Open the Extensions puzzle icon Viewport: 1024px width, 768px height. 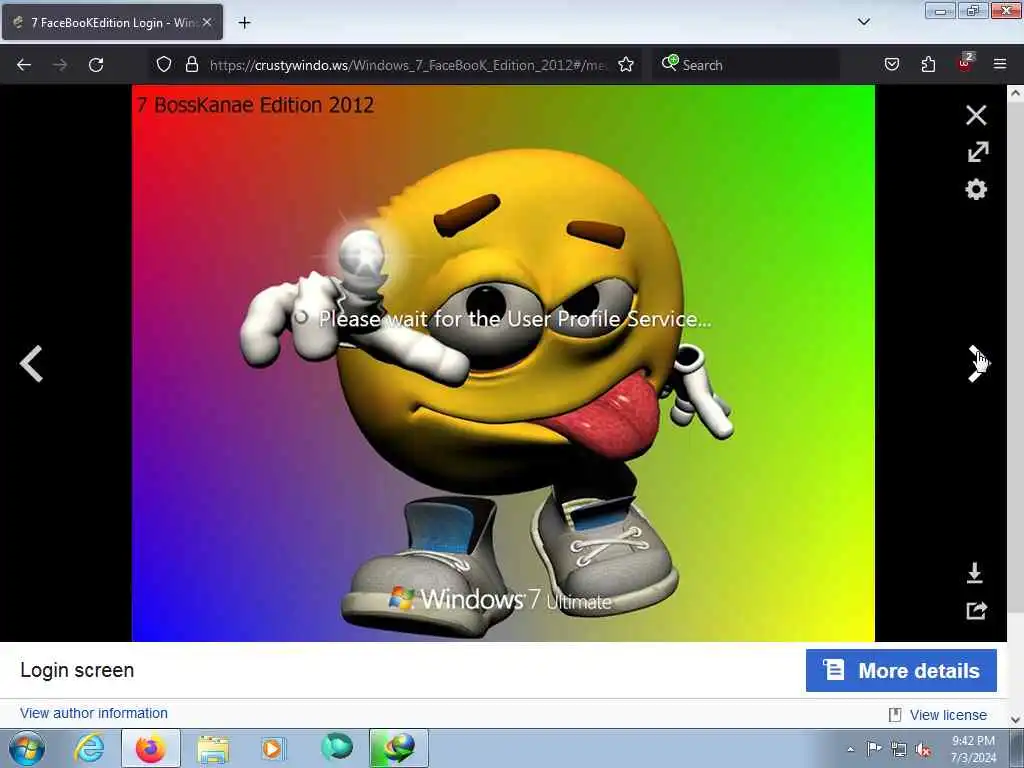pyautogui.click(x=928, y=64)
